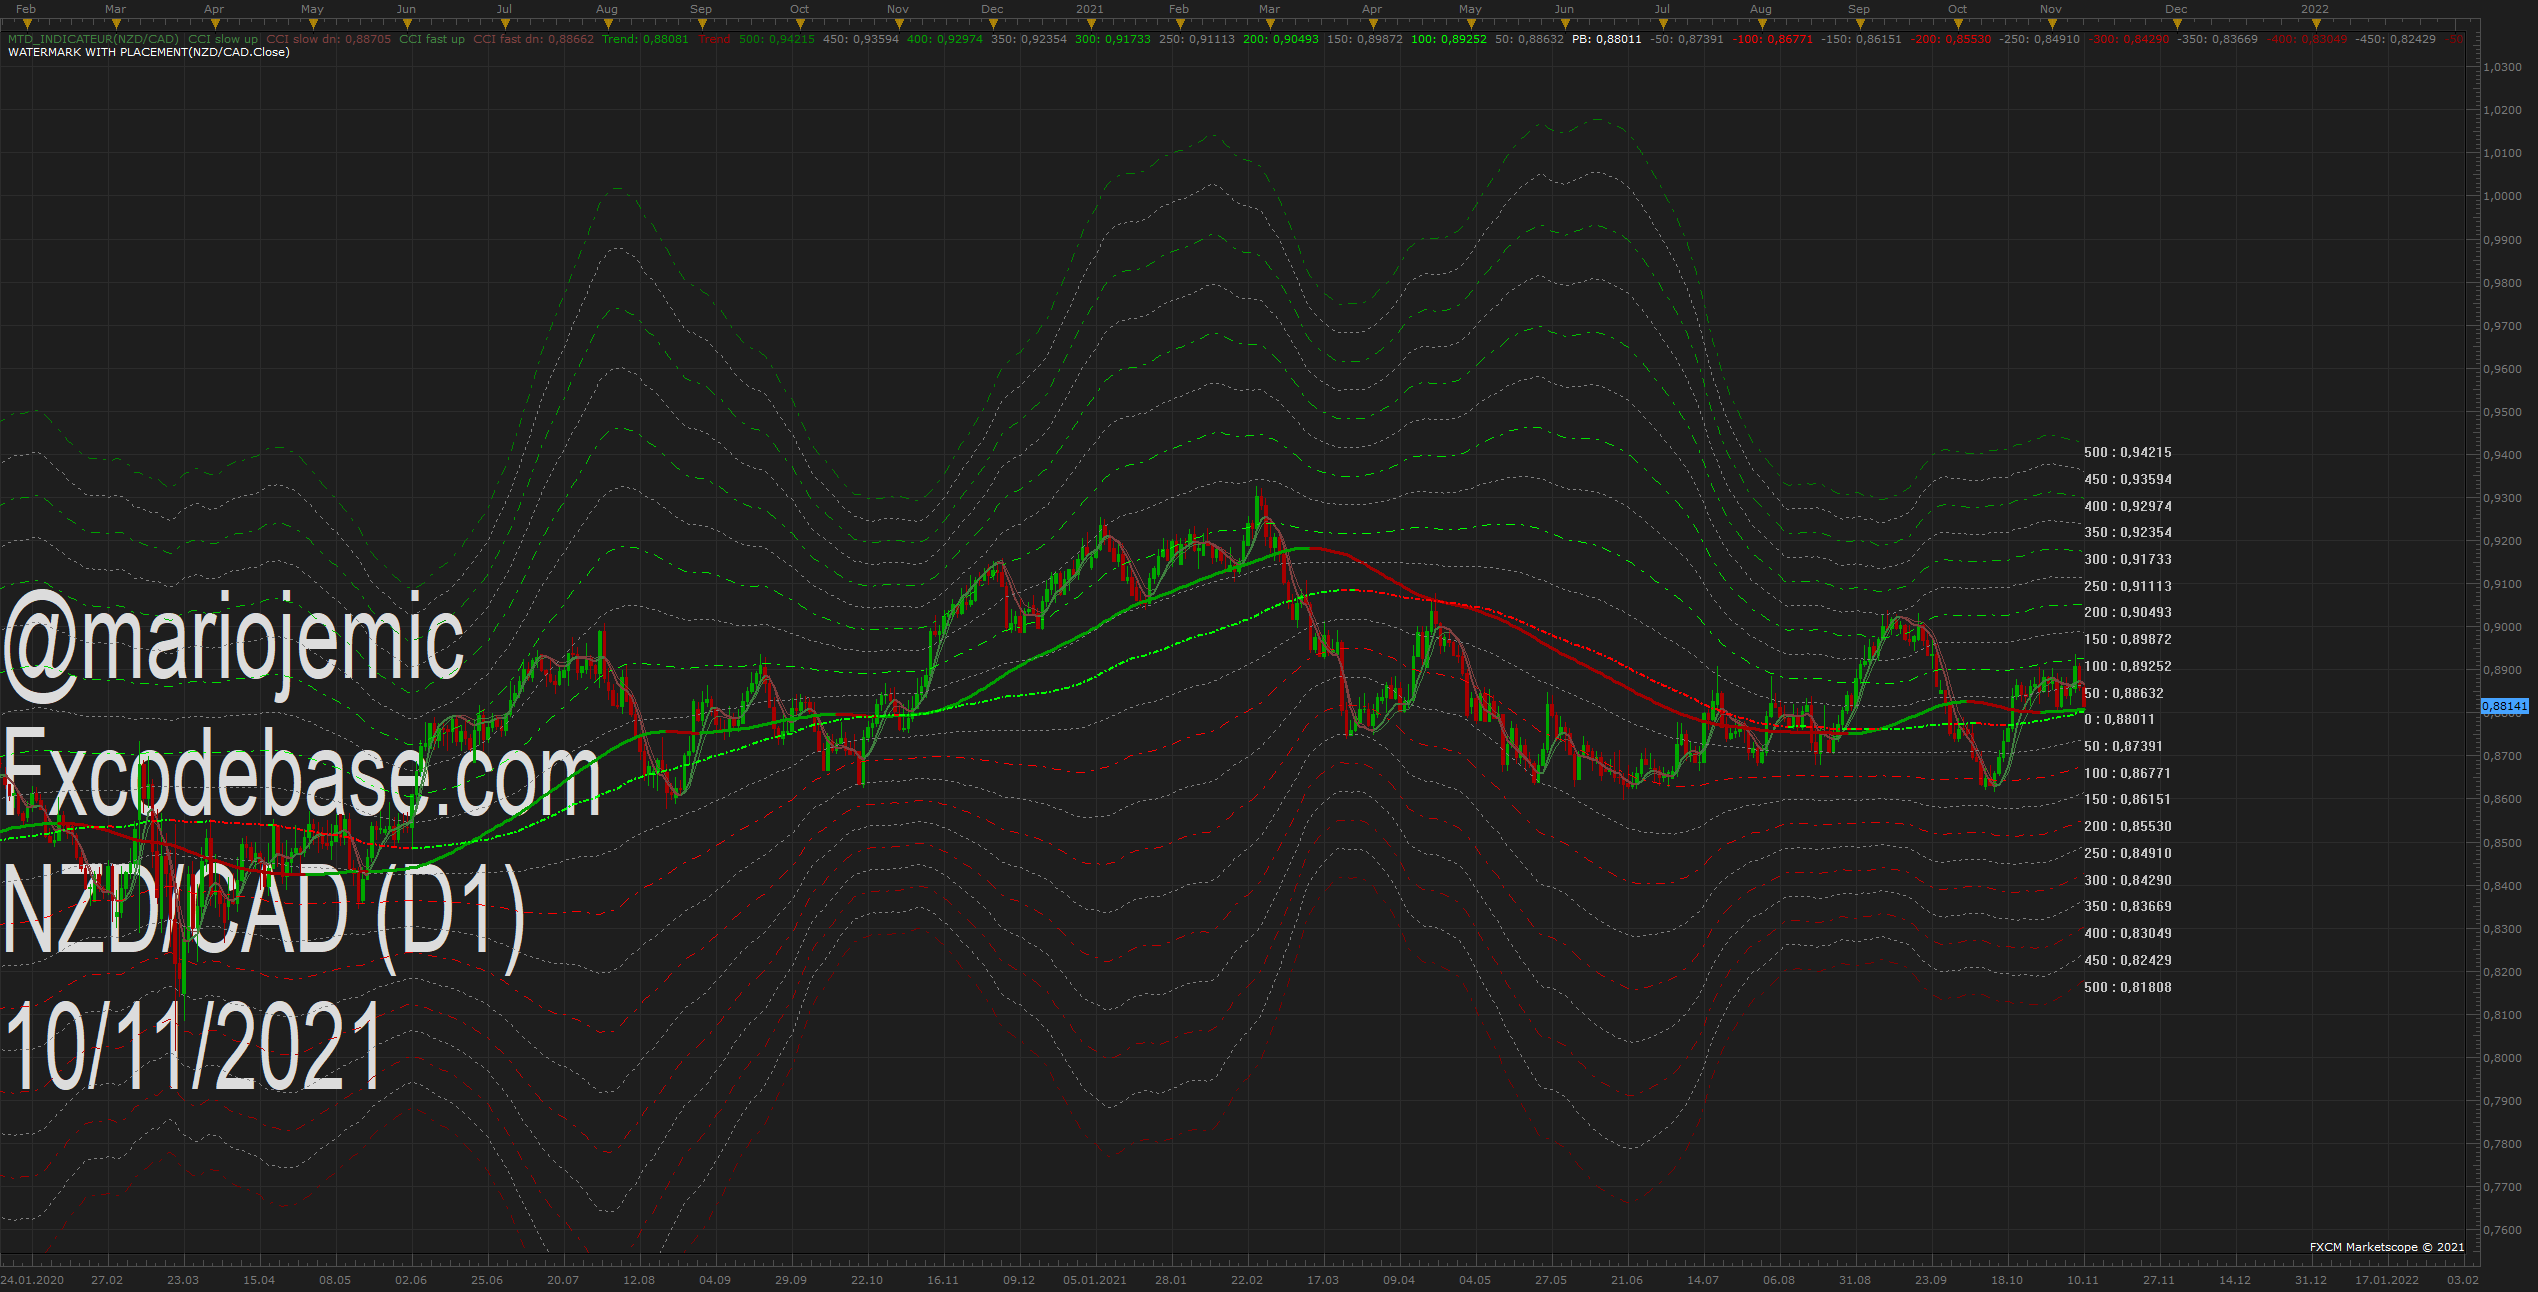
Task: Click the 300 : 0,91733 level label beside chart
Action: tap(2128, 560)
